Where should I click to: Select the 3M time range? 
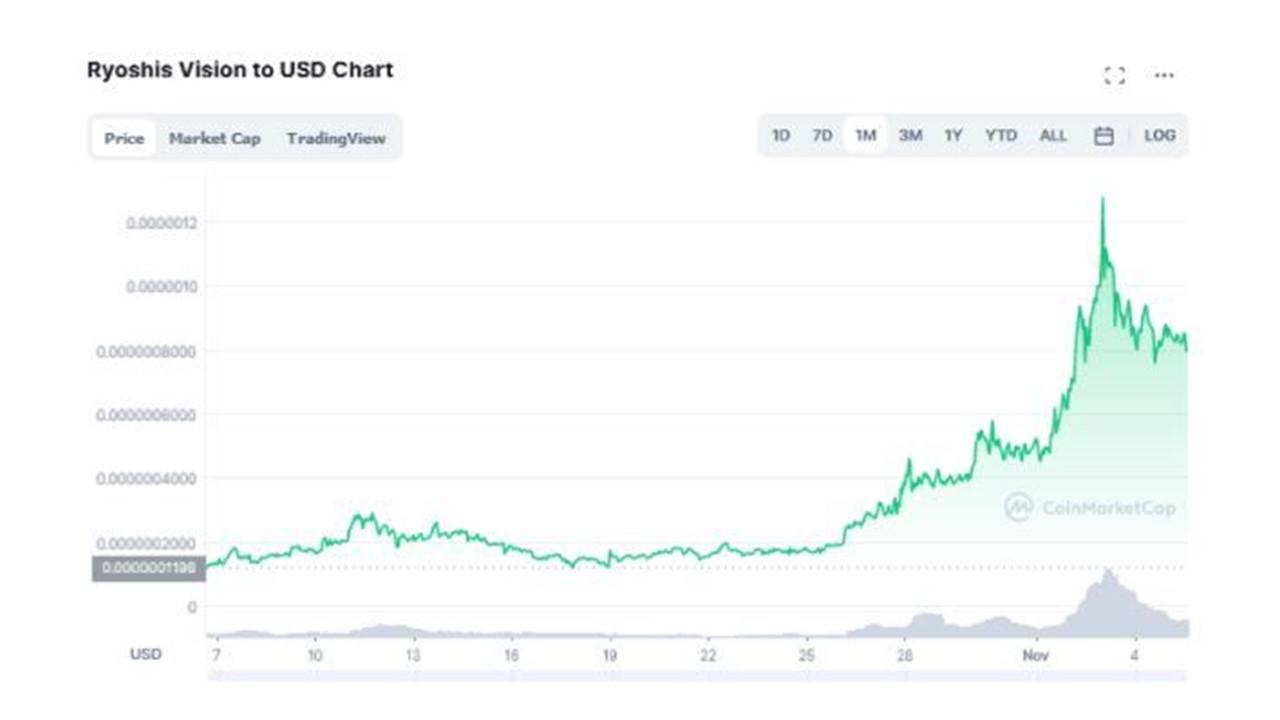point(911,135)
